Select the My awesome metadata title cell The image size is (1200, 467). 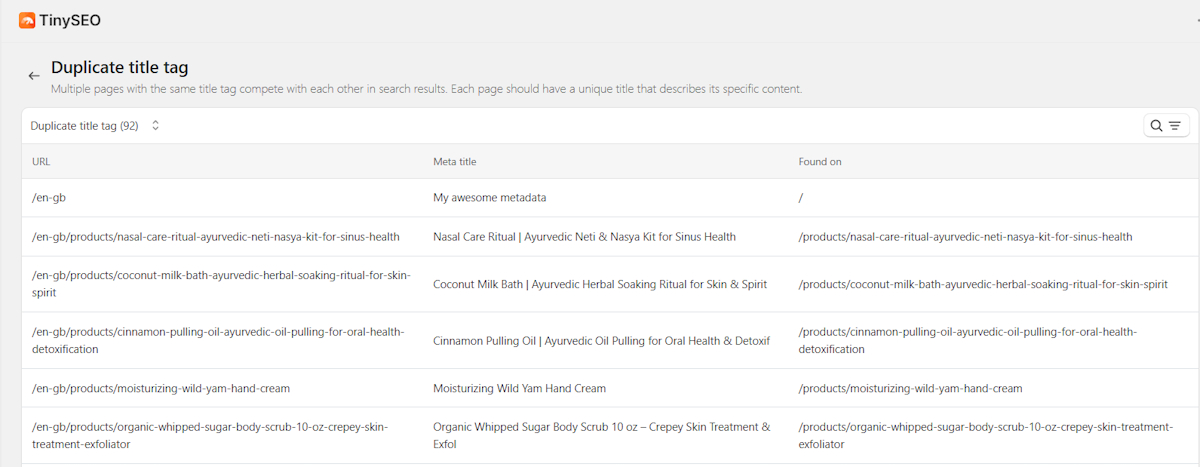[x=490, y=198]
